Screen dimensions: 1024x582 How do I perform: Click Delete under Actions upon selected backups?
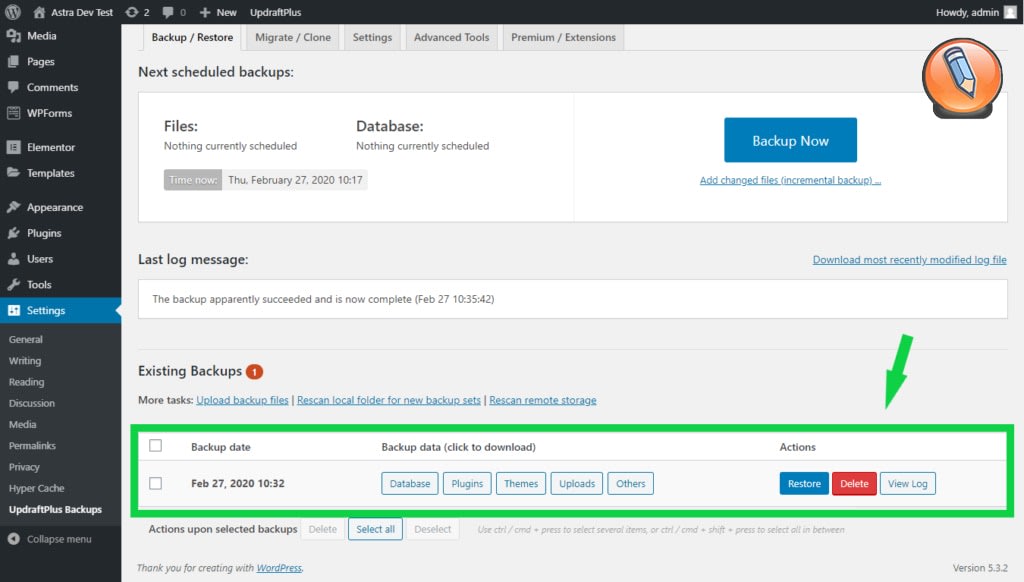(x=323, y=529)
